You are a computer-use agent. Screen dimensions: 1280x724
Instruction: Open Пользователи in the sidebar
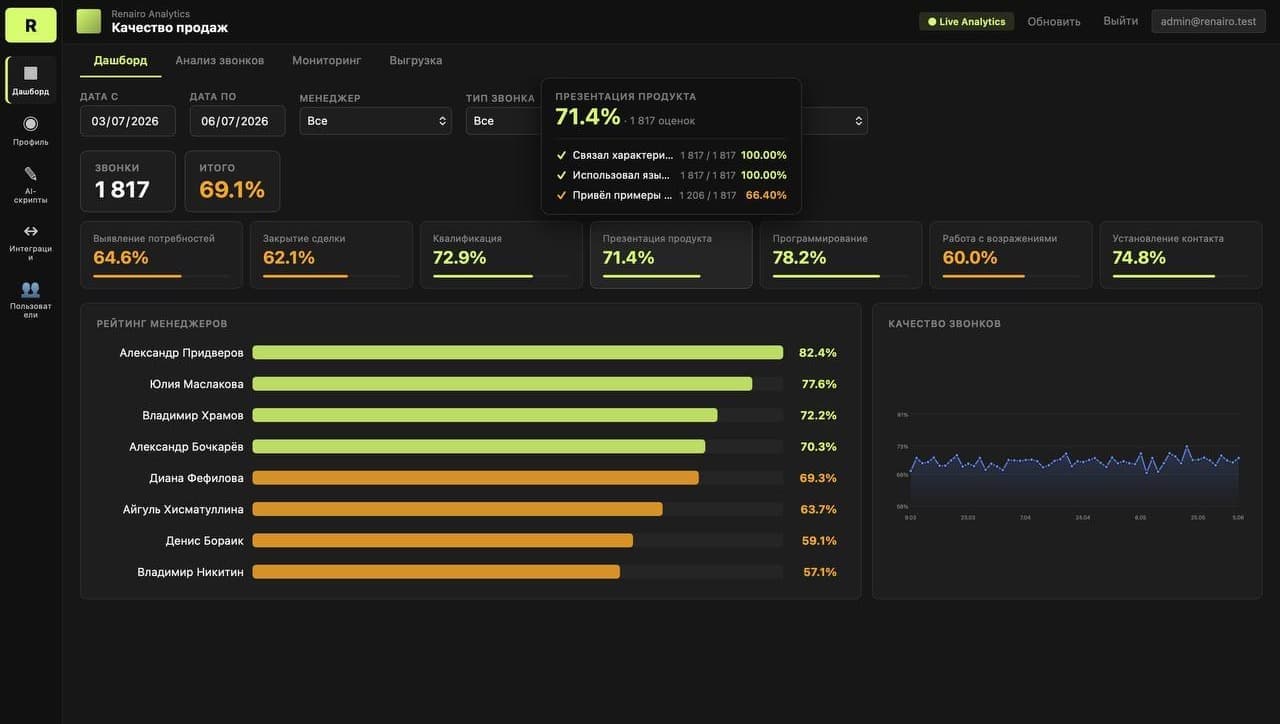31,298
